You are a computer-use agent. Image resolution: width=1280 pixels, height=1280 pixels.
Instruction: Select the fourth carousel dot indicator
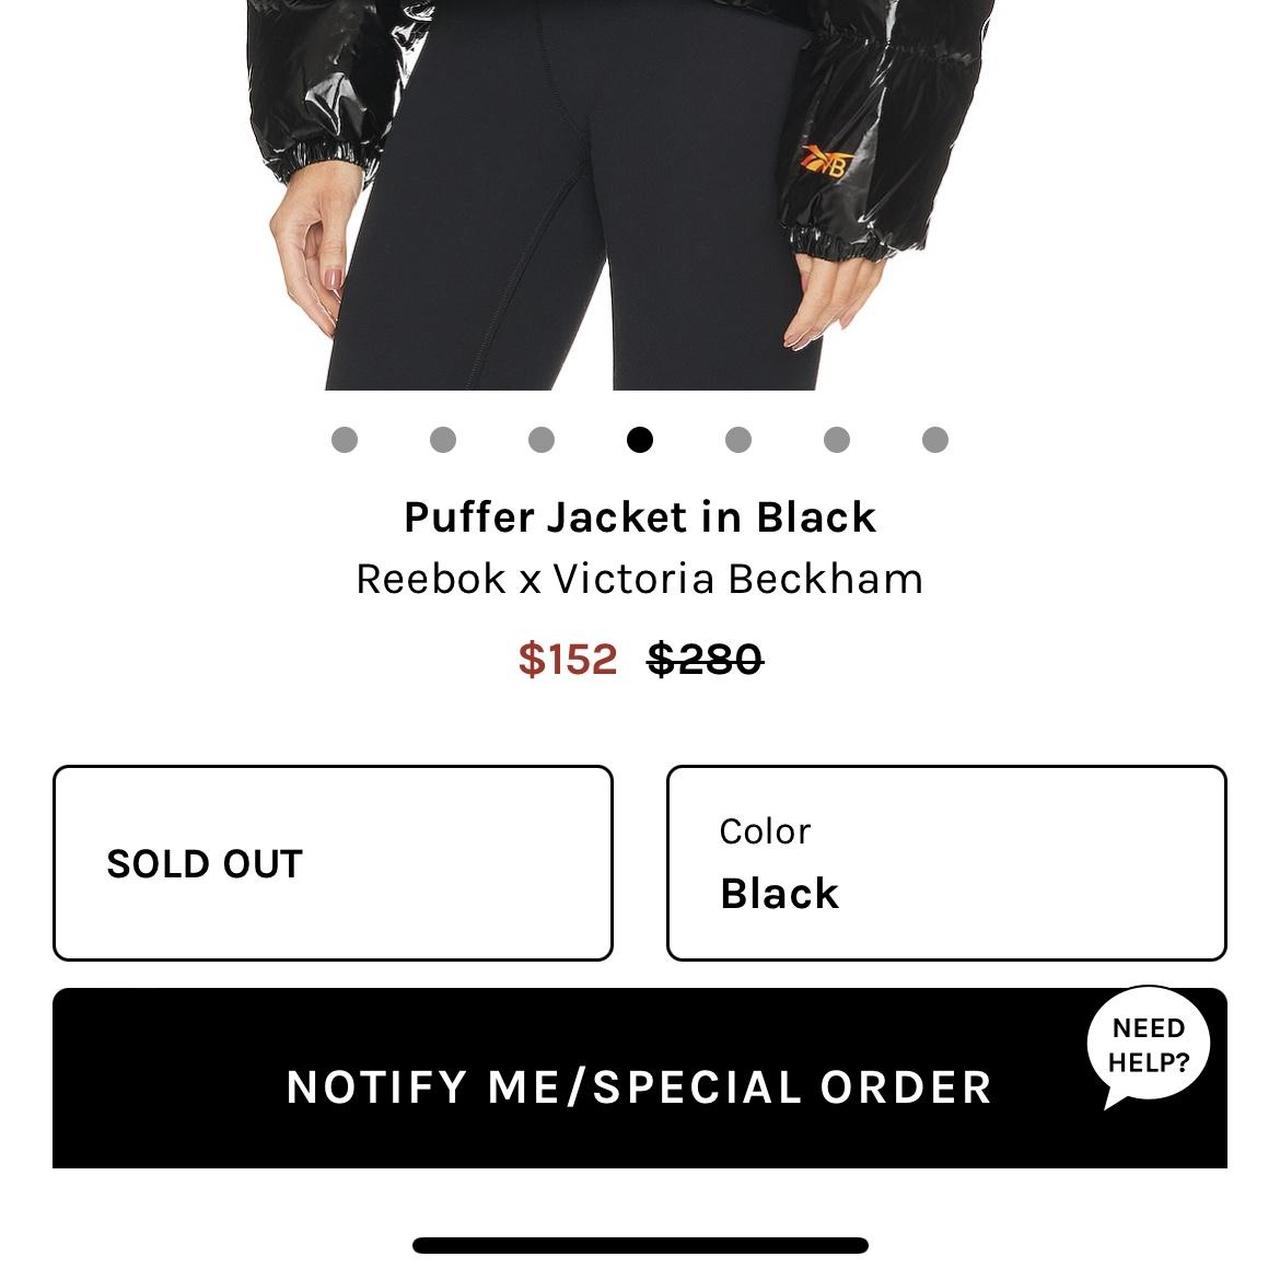[640, 437]
